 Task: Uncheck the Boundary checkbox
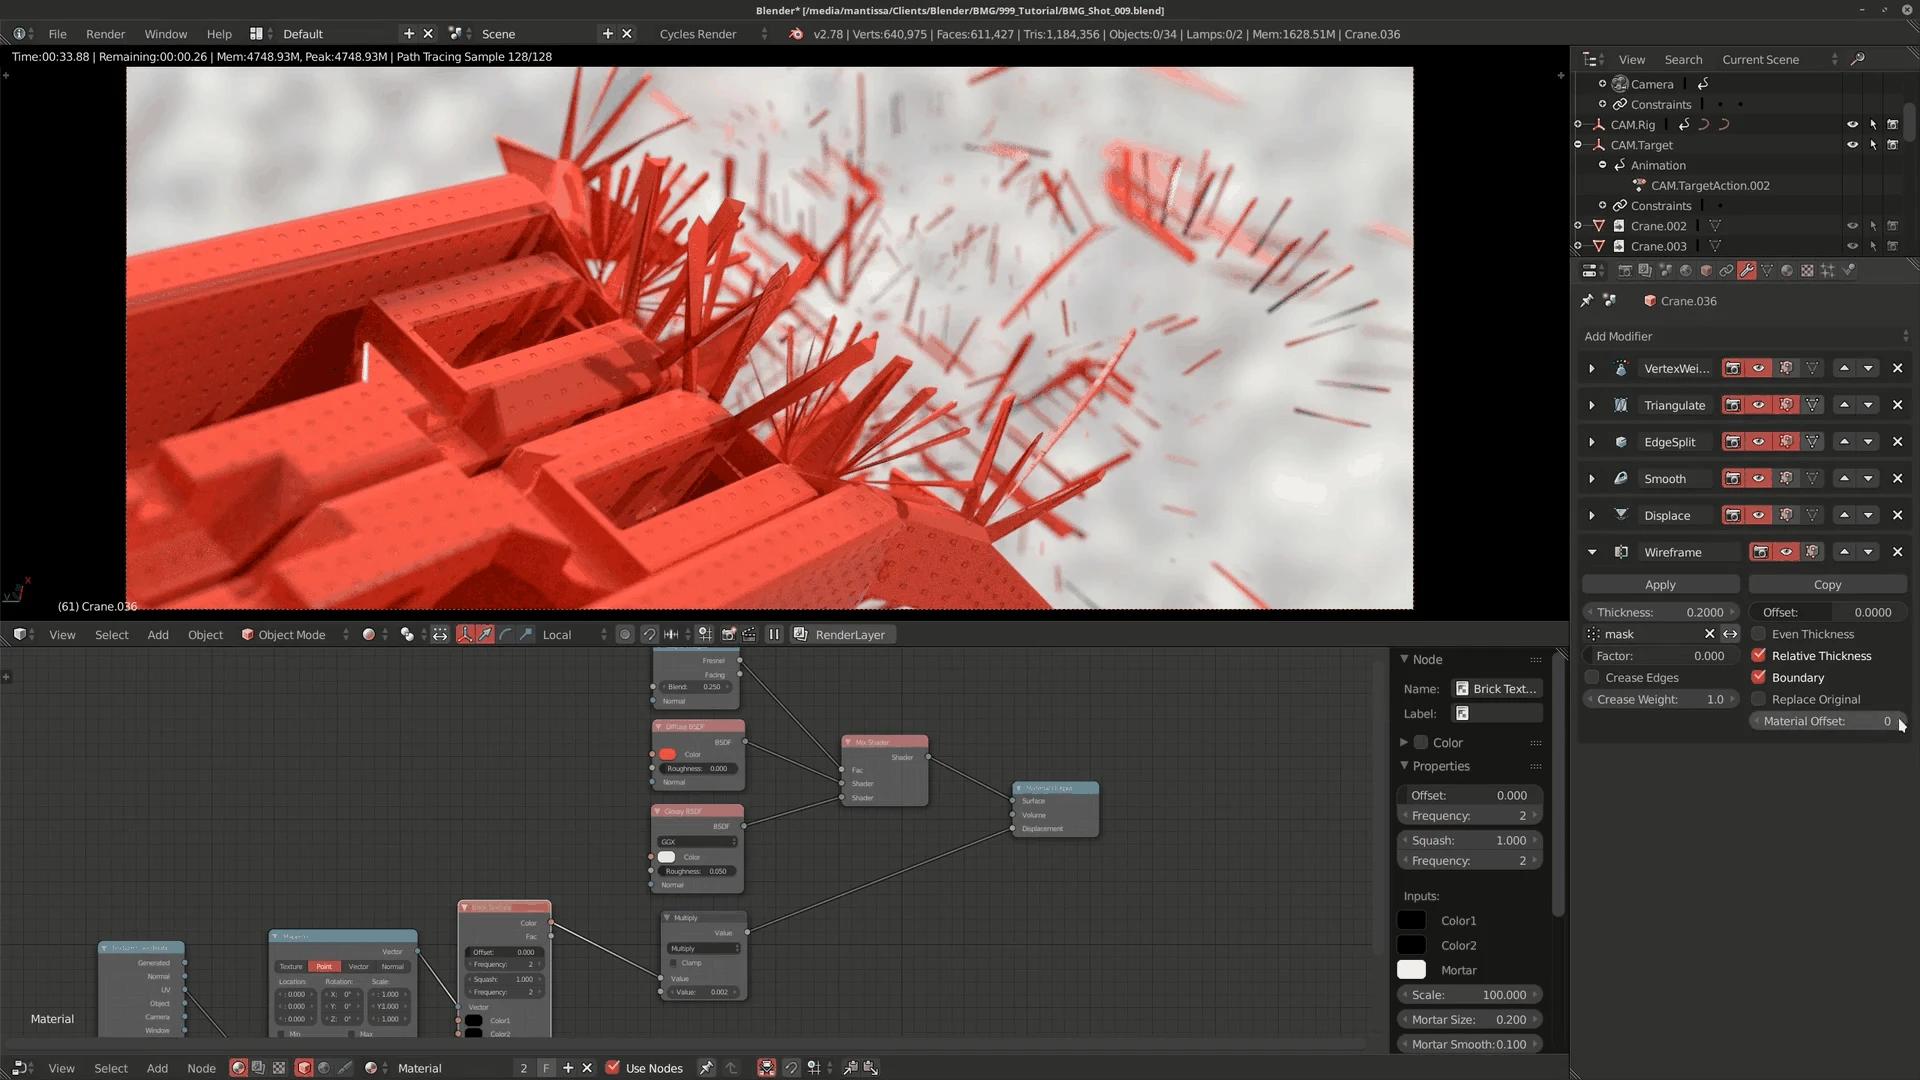1759,677
